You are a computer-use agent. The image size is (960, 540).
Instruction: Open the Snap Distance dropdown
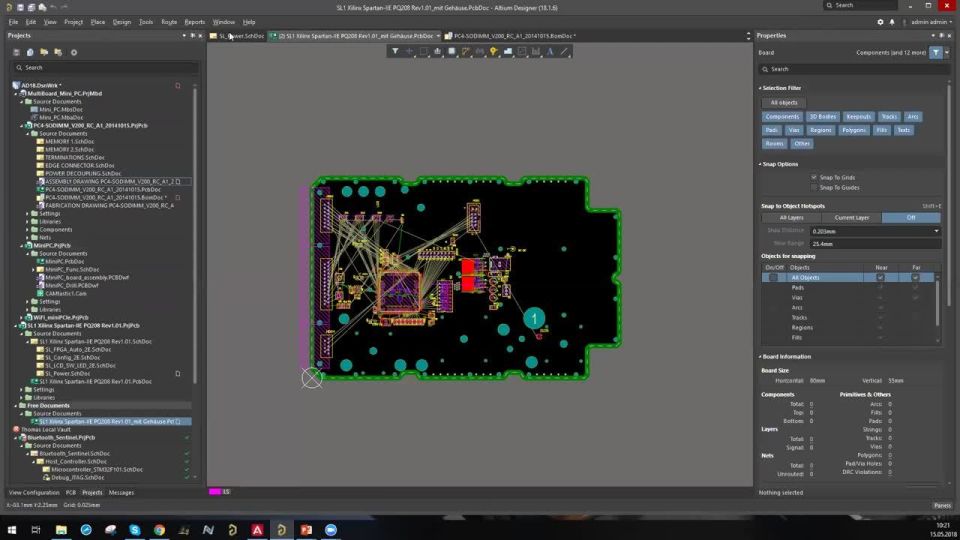coord(936,231)
